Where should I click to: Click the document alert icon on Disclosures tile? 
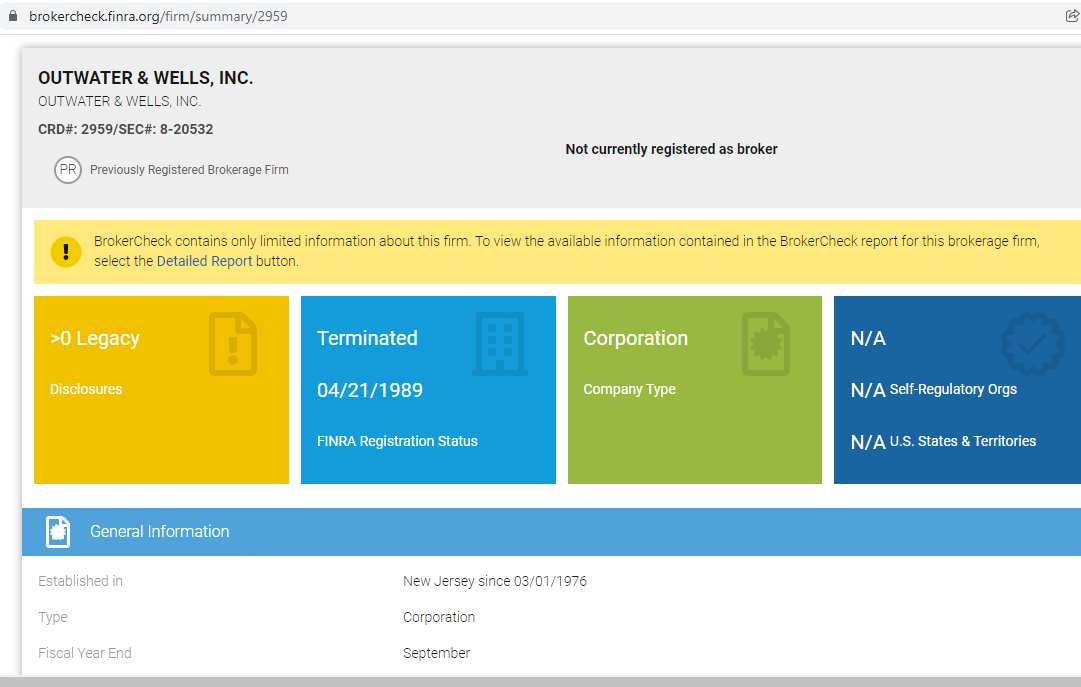pos(232,345)
